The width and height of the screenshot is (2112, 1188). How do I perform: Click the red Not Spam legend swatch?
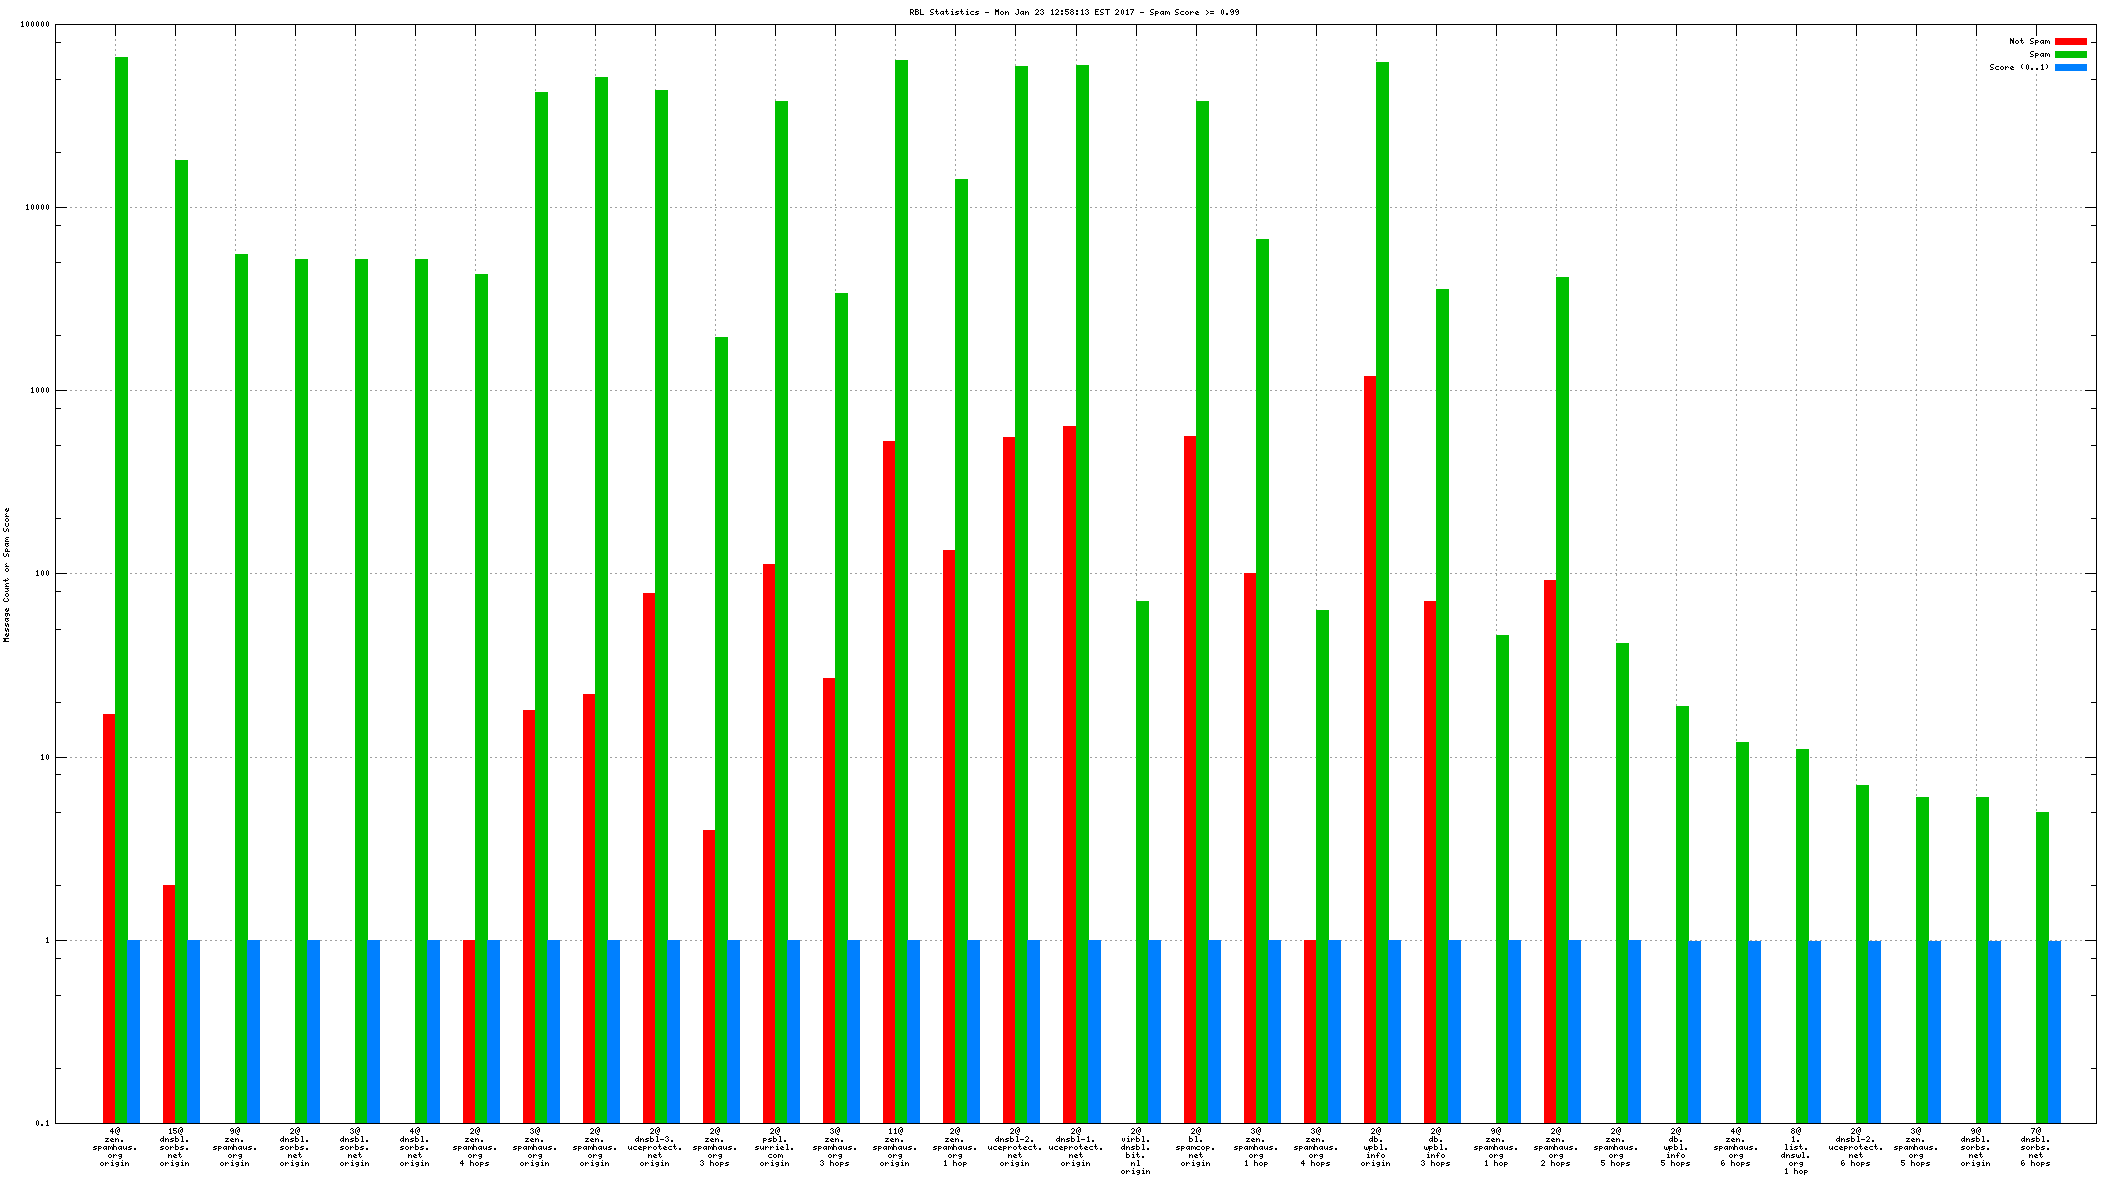coord(2070,42)
